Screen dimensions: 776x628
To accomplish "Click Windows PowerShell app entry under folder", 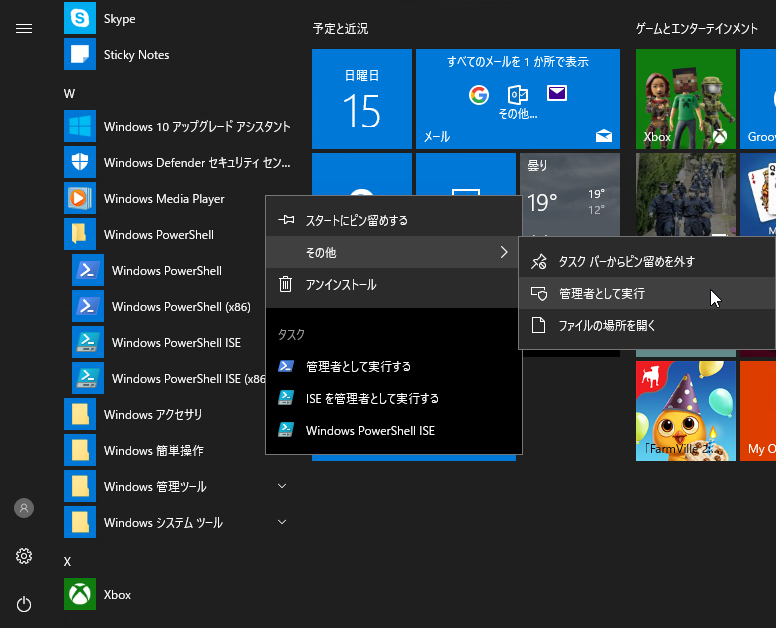I will (x=168, y=270).
